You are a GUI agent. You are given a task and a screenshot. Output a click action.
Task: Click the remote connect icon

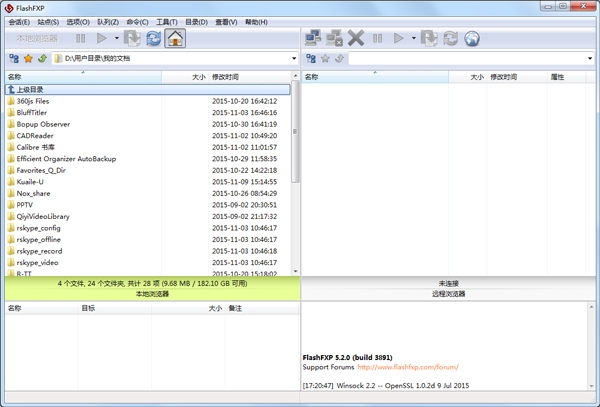coord(313,38)
